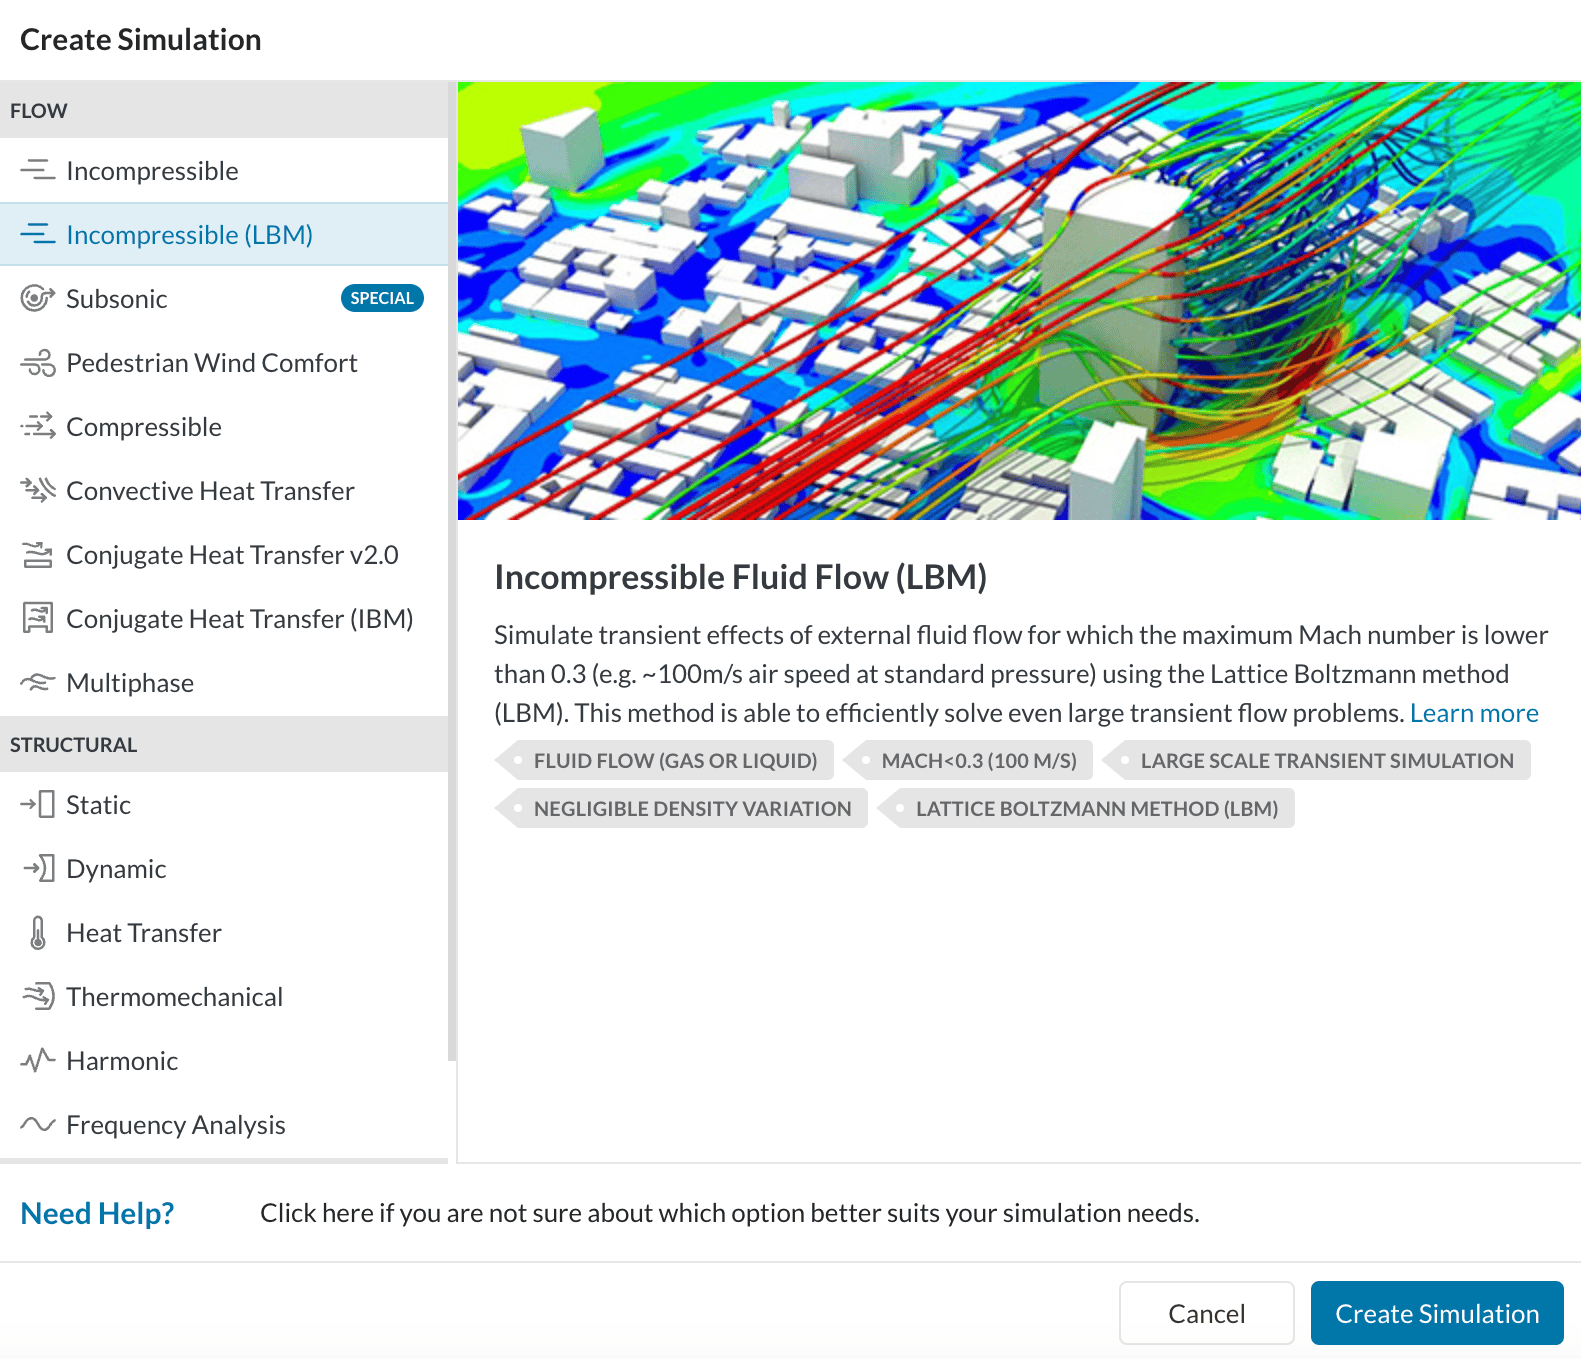Choose Pedestrian Wind Comfort analysis
Screen dimensions: 1581x1359
[x=224, y=363]
